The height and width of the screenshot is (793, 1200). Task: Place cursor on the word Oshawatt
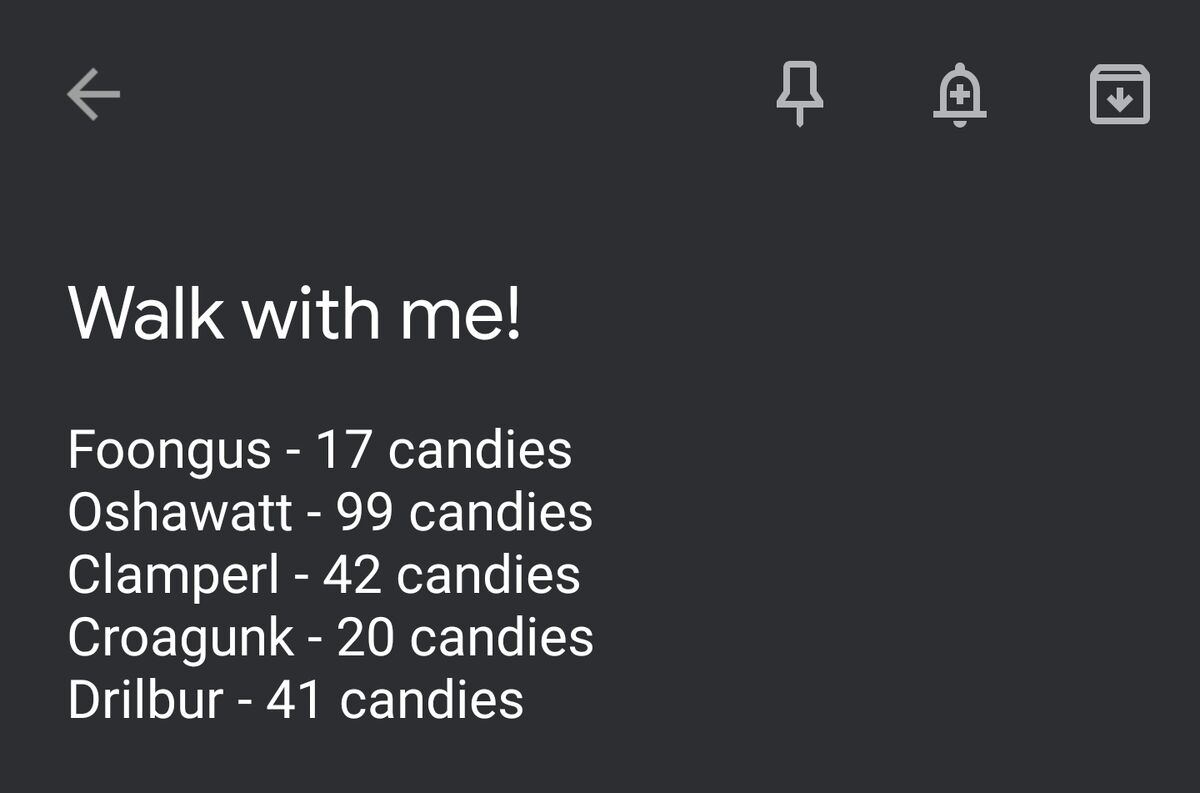coord(180,513)
